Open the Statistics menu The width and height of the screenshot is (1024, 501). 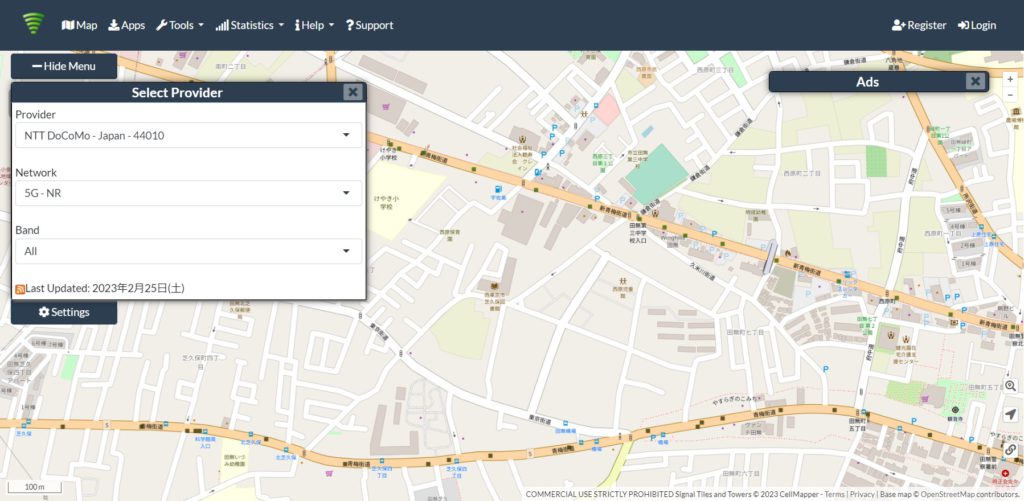pyautogui.click(x=249, y=25)
